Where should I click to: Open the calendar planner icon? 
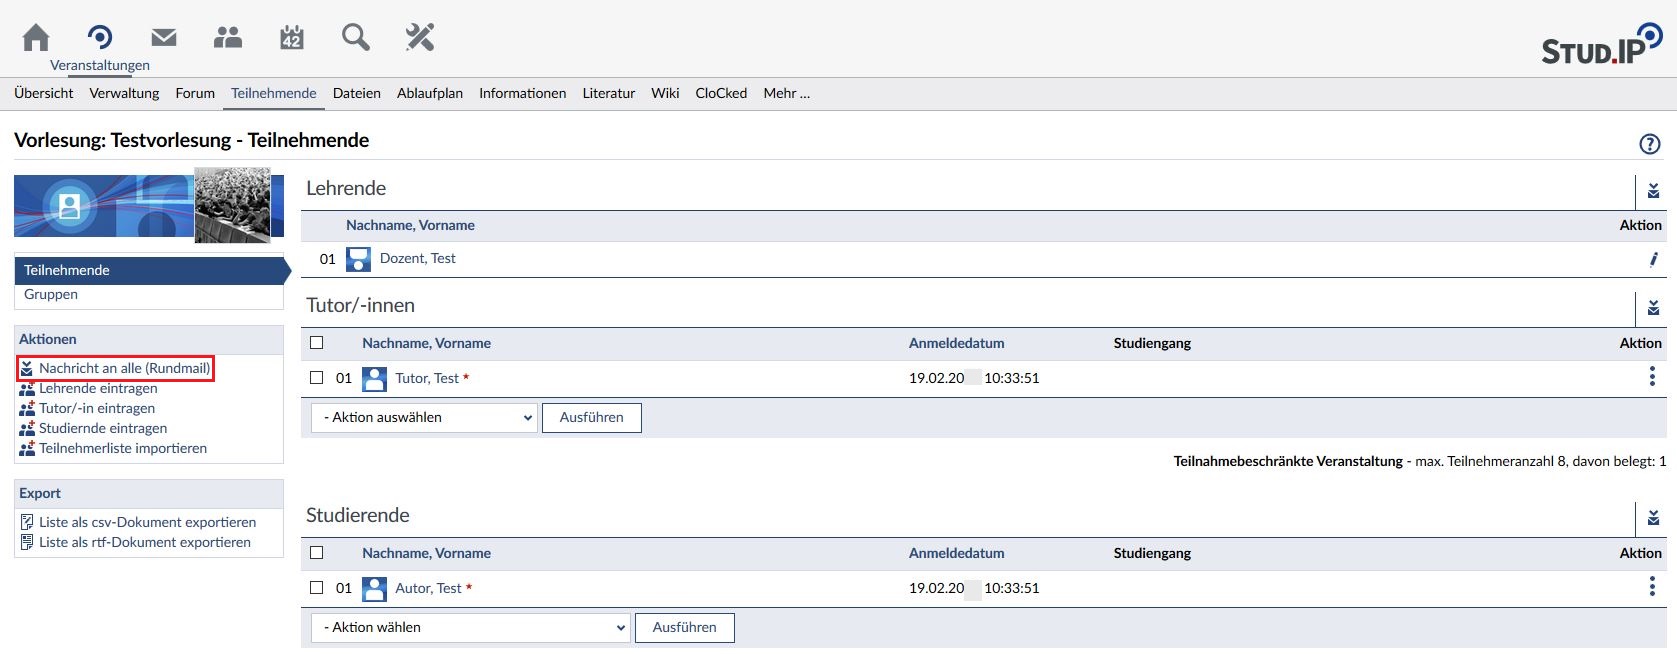tap(291, 38)
